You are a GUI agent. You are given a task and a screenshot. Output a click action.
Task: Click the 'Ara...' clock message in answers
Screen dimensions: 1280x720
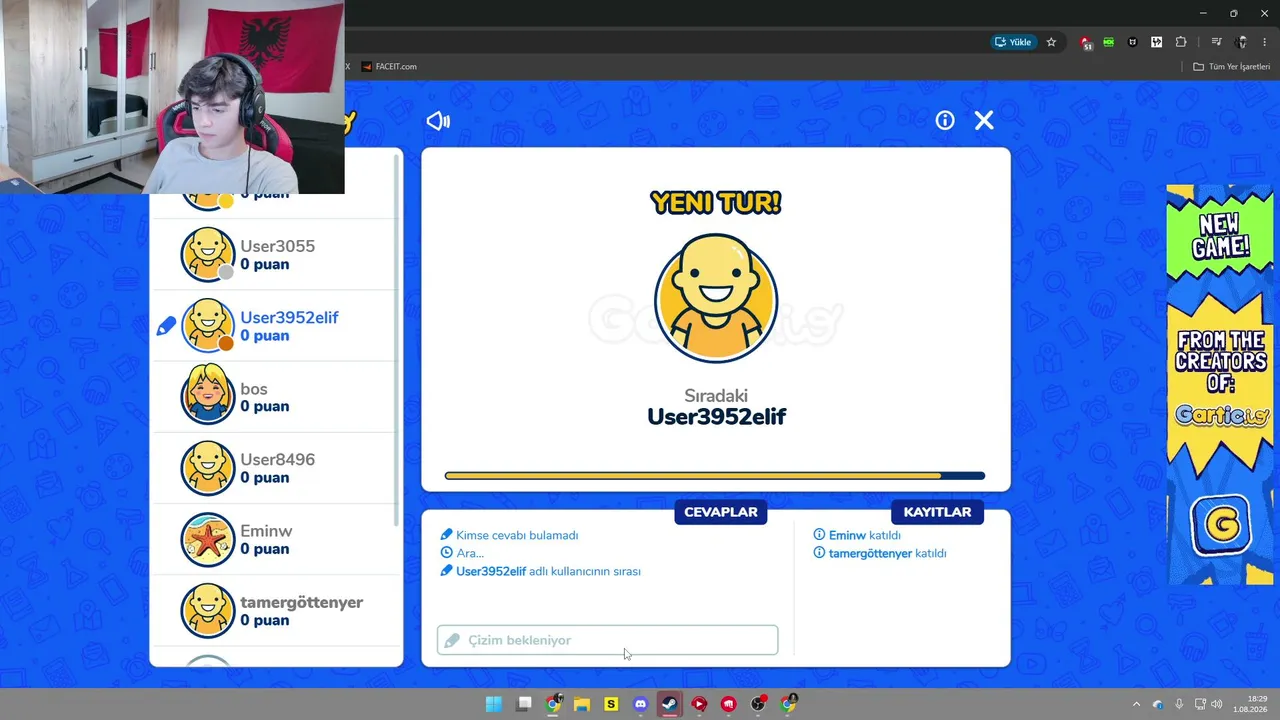point(470,553)
